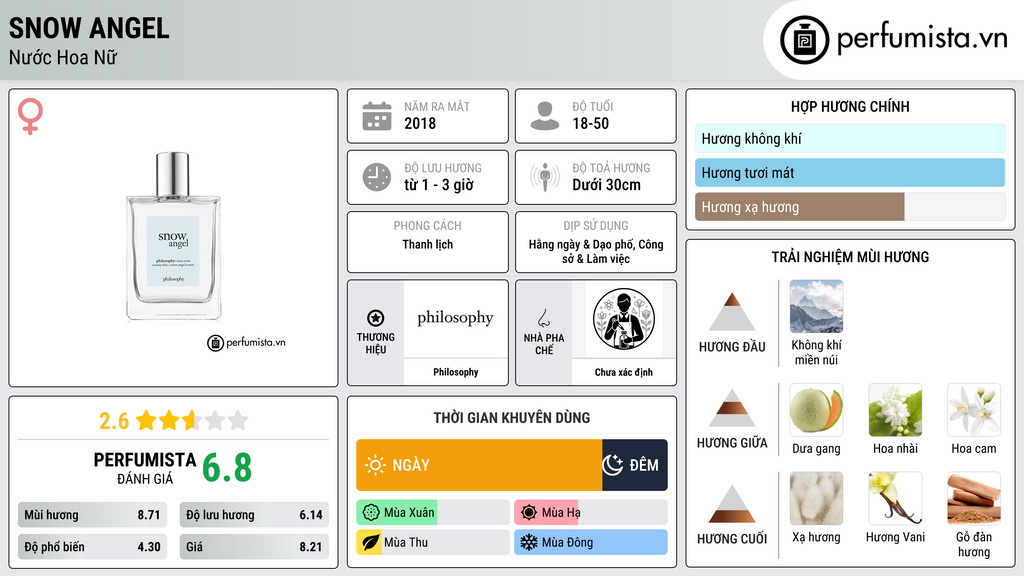This screenshot has width=1024, height=576.
Task: Click the Mùa Đông season bar
Action: (591, 542)
